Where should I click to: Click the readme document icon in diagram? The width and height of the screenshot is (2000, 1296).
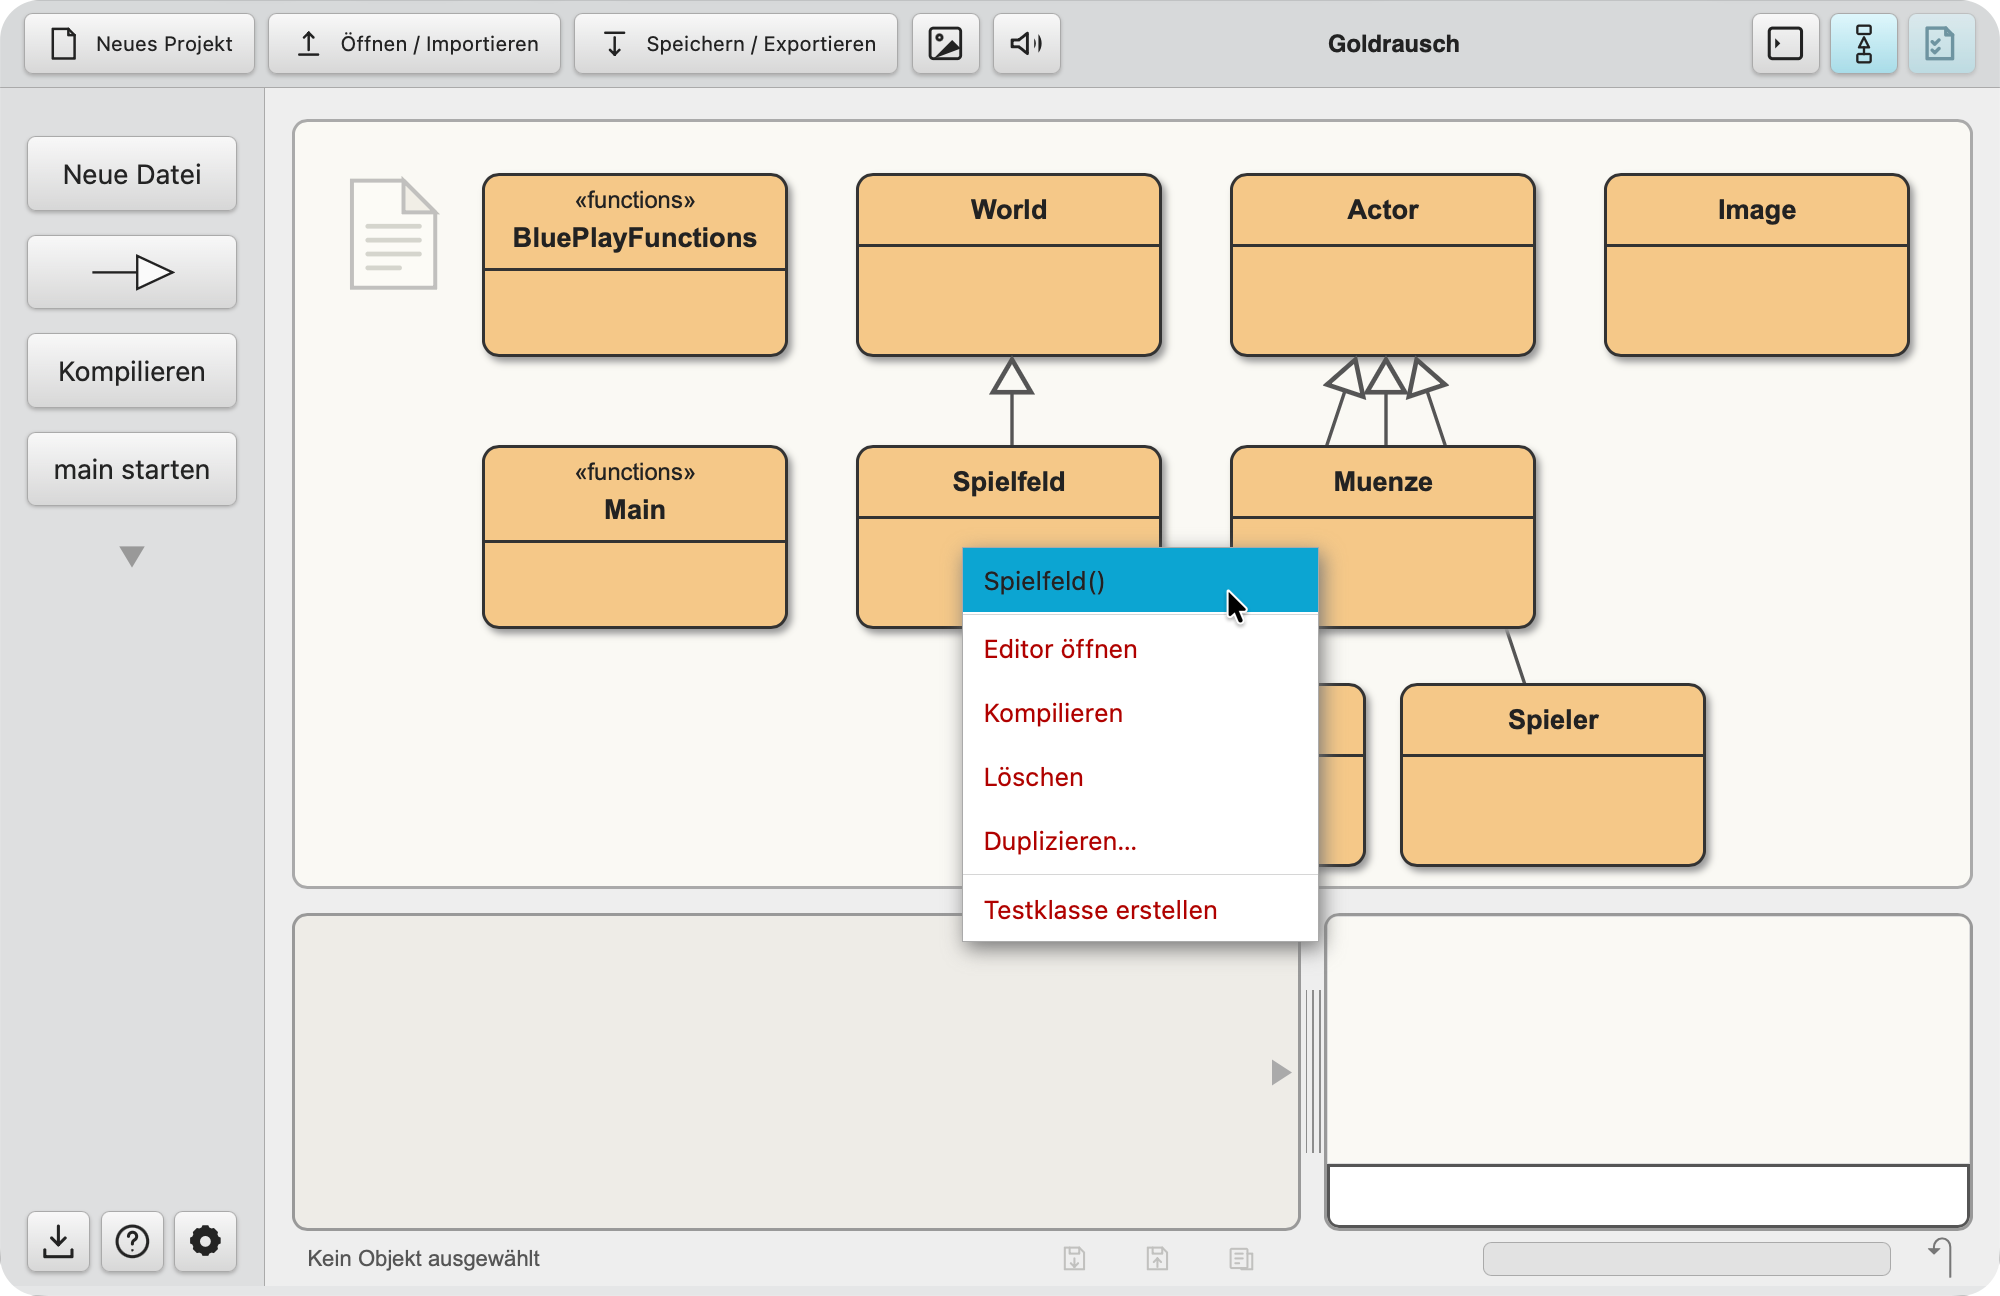click(393, 234)
